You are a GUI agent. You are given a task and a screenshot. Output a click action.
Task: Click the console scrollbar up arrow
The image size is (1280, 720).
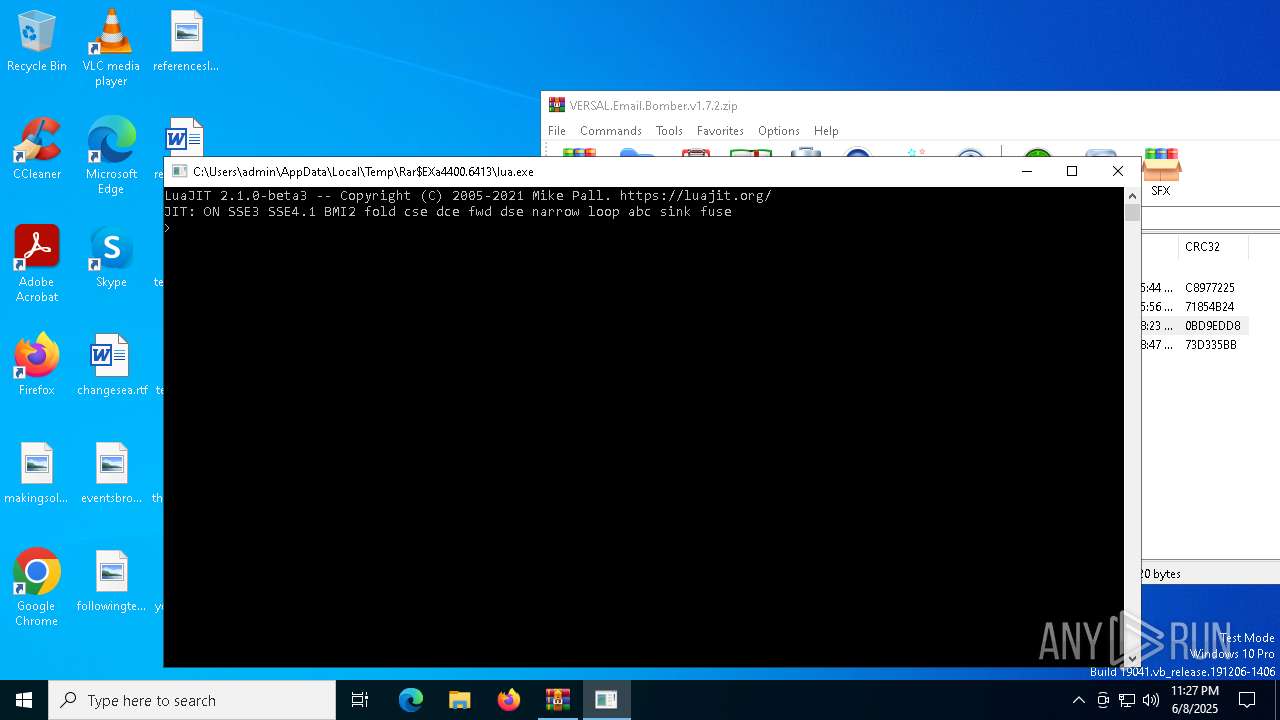pos(1132,195)
